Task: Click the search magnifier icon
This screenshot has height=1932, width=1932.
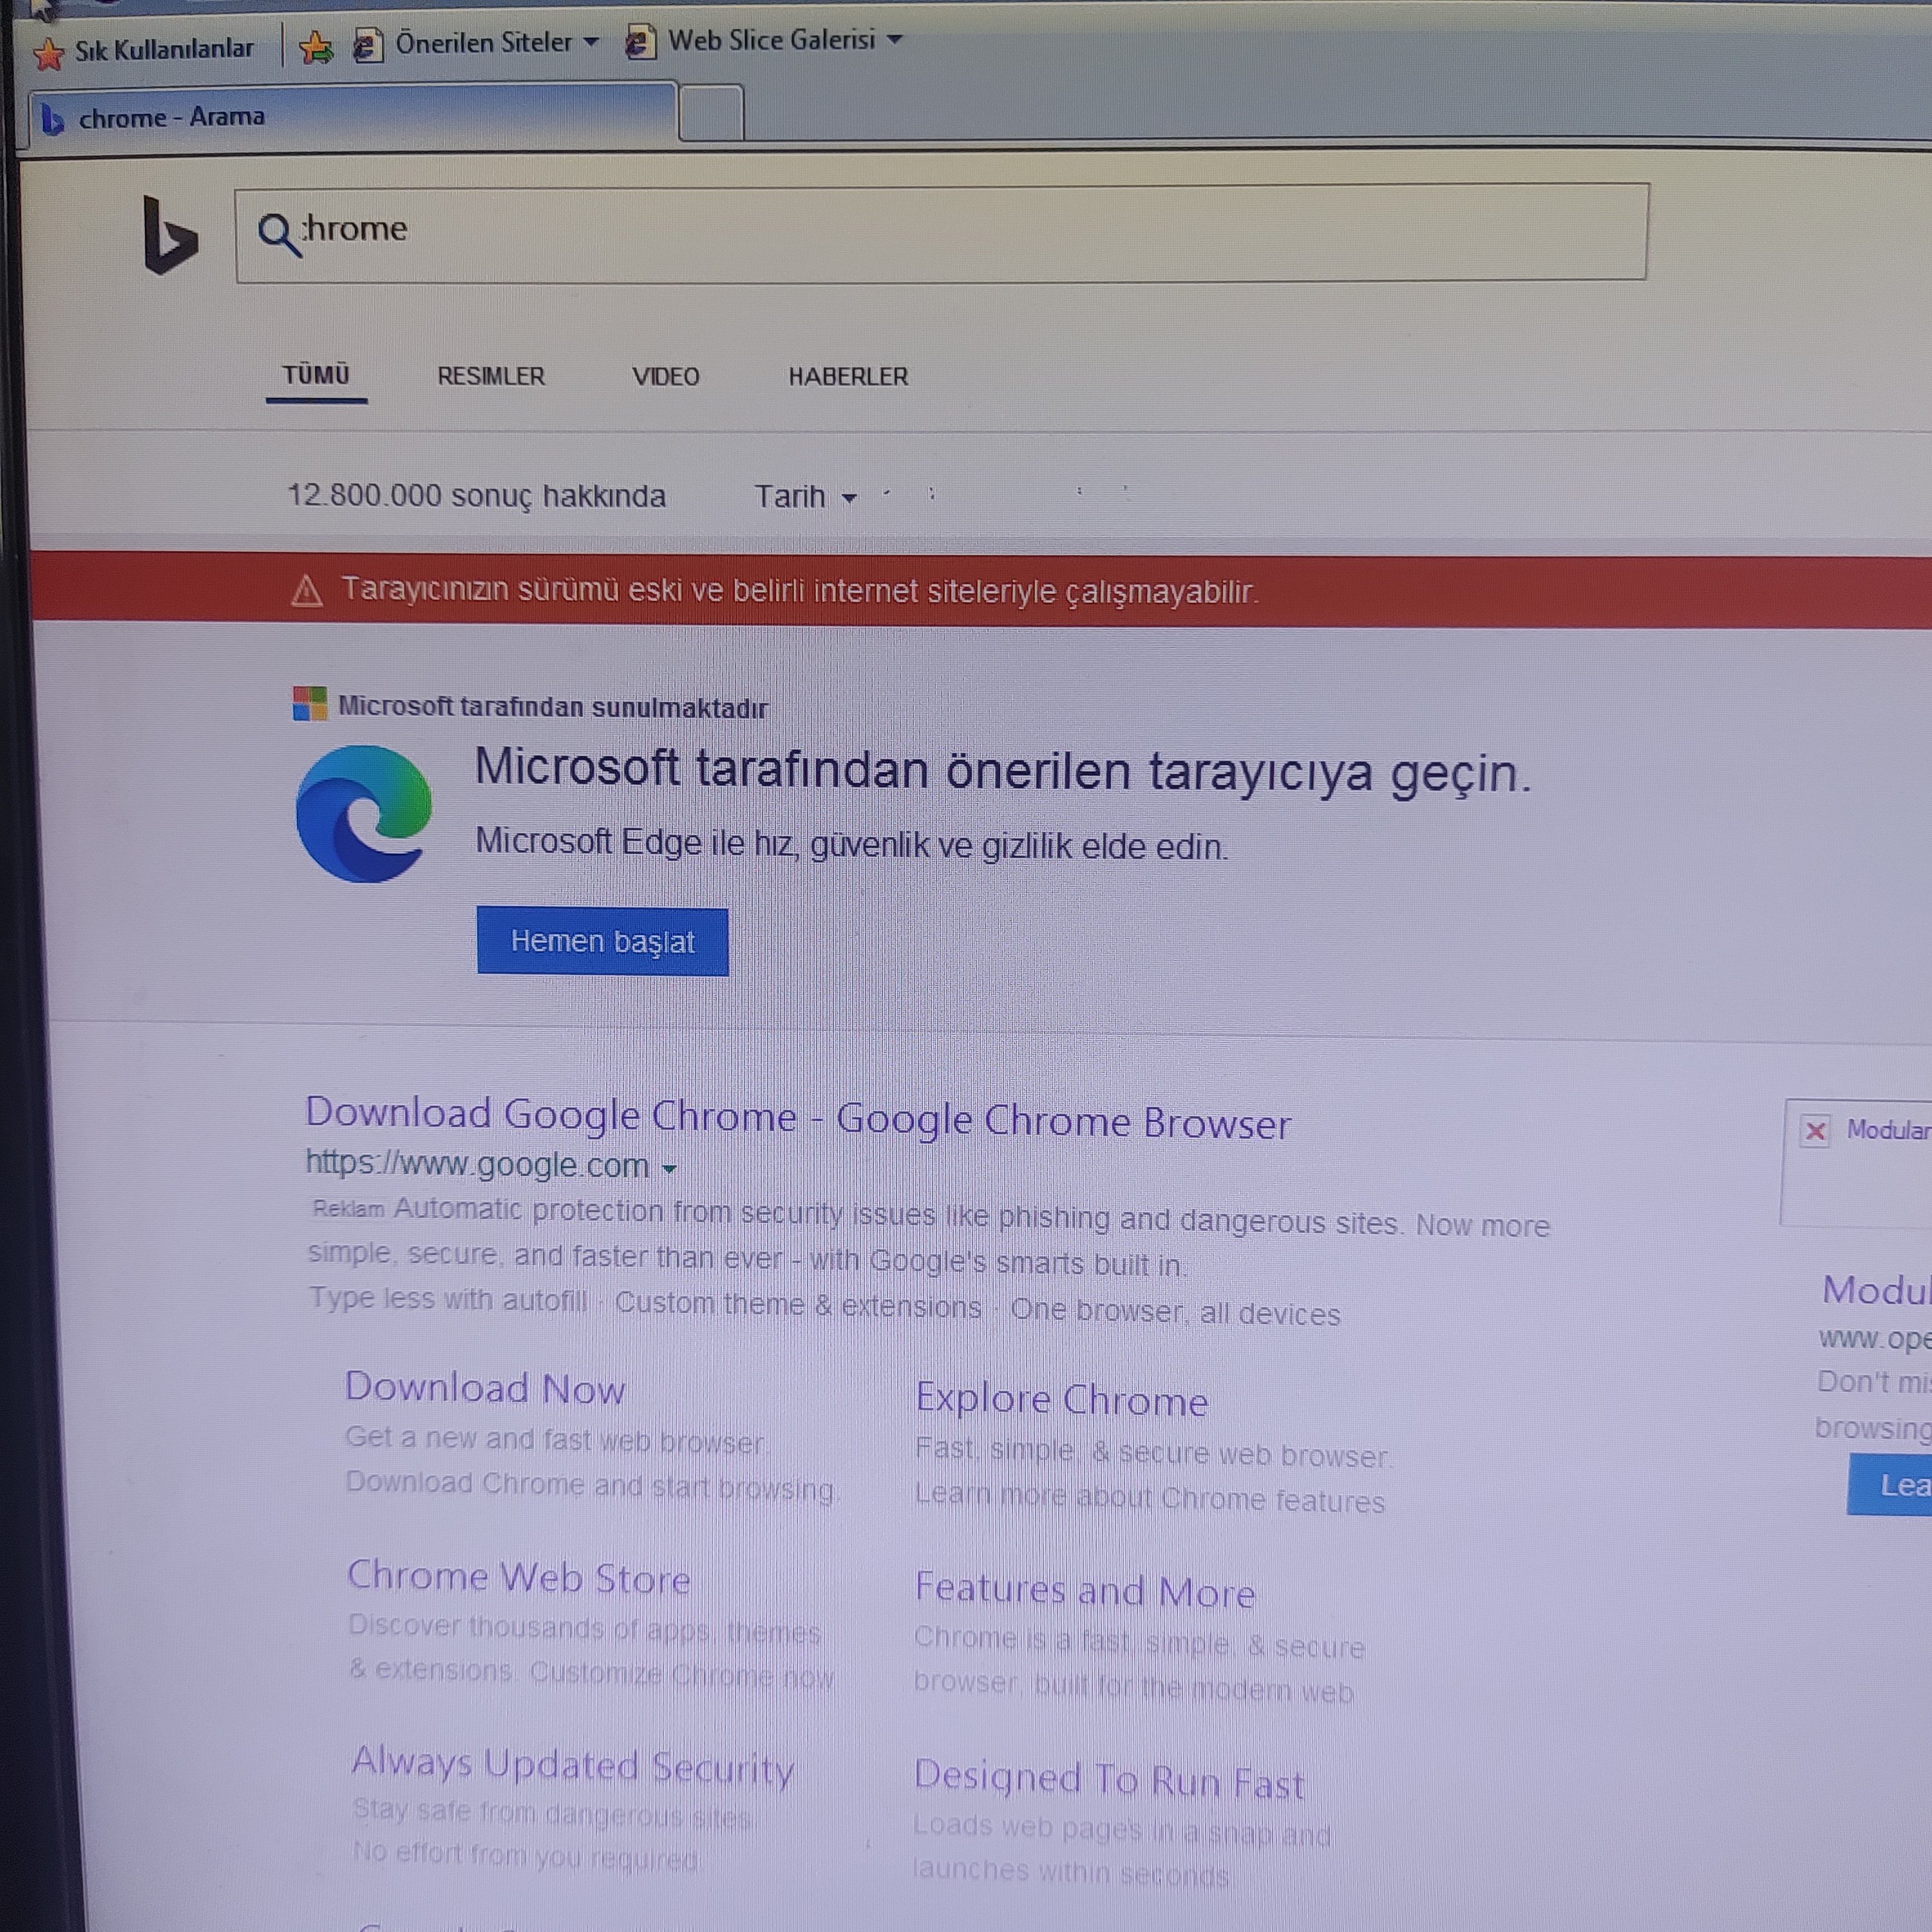Action: (x=277, y=234)
